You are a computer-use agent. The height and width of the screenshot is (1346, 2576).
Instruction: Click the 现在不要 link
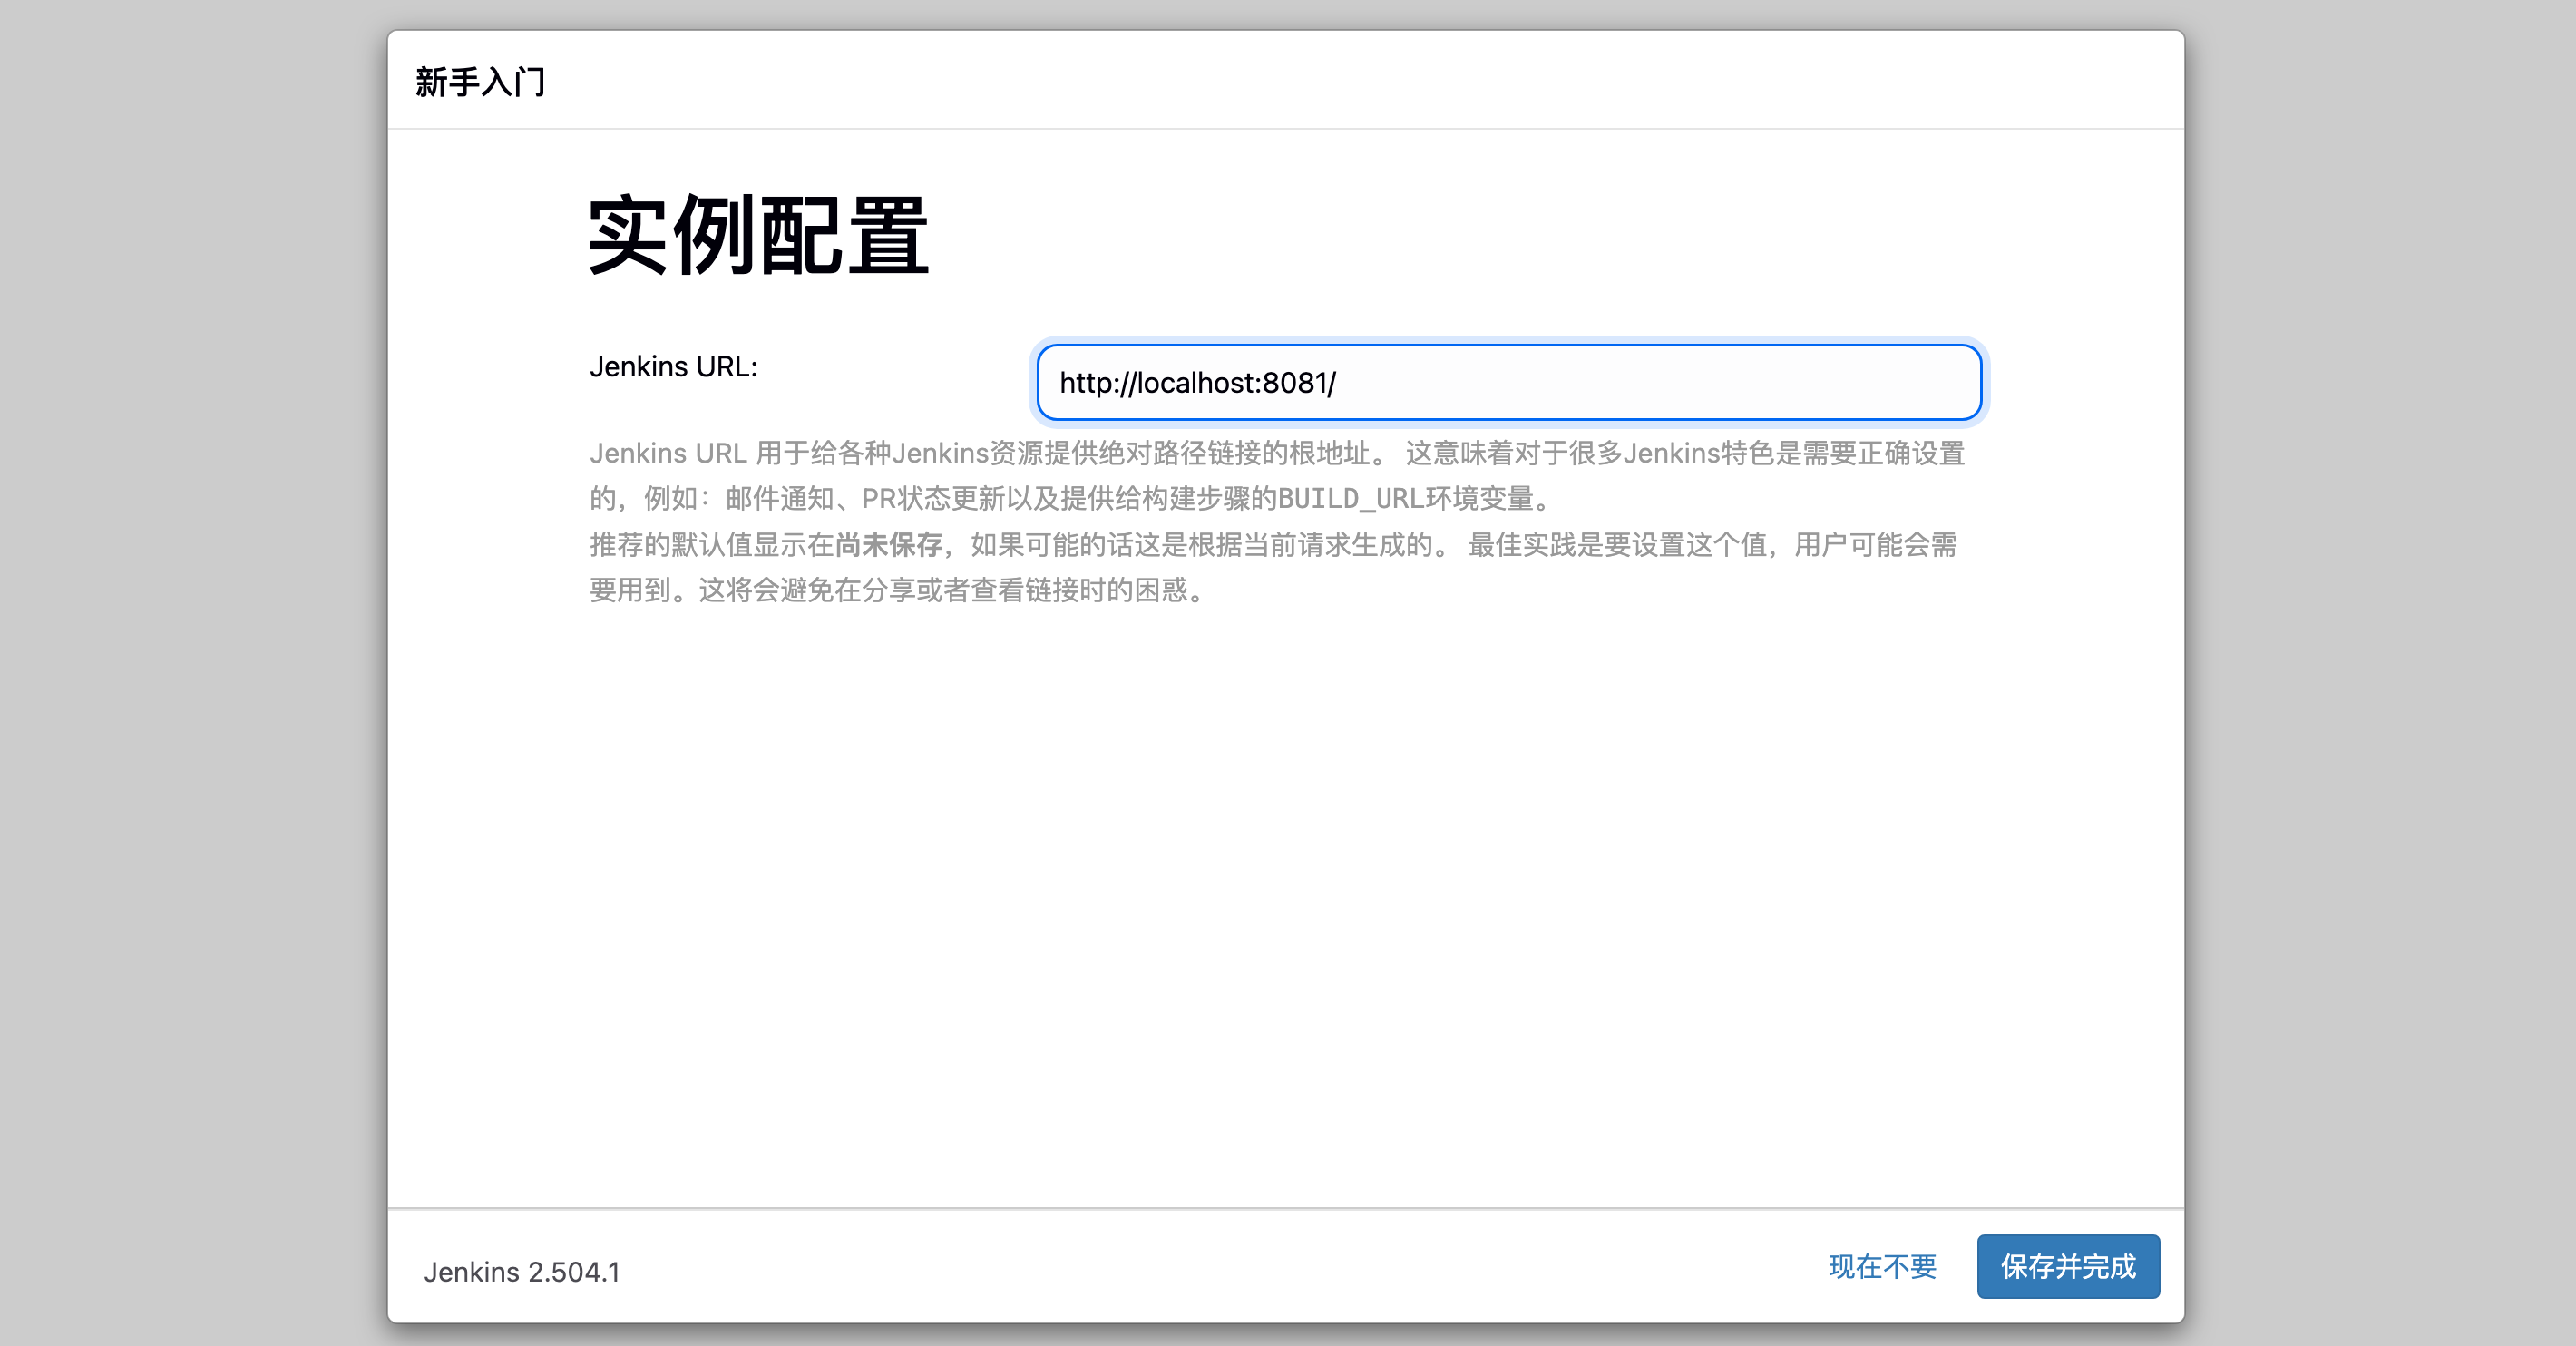1881,1266
